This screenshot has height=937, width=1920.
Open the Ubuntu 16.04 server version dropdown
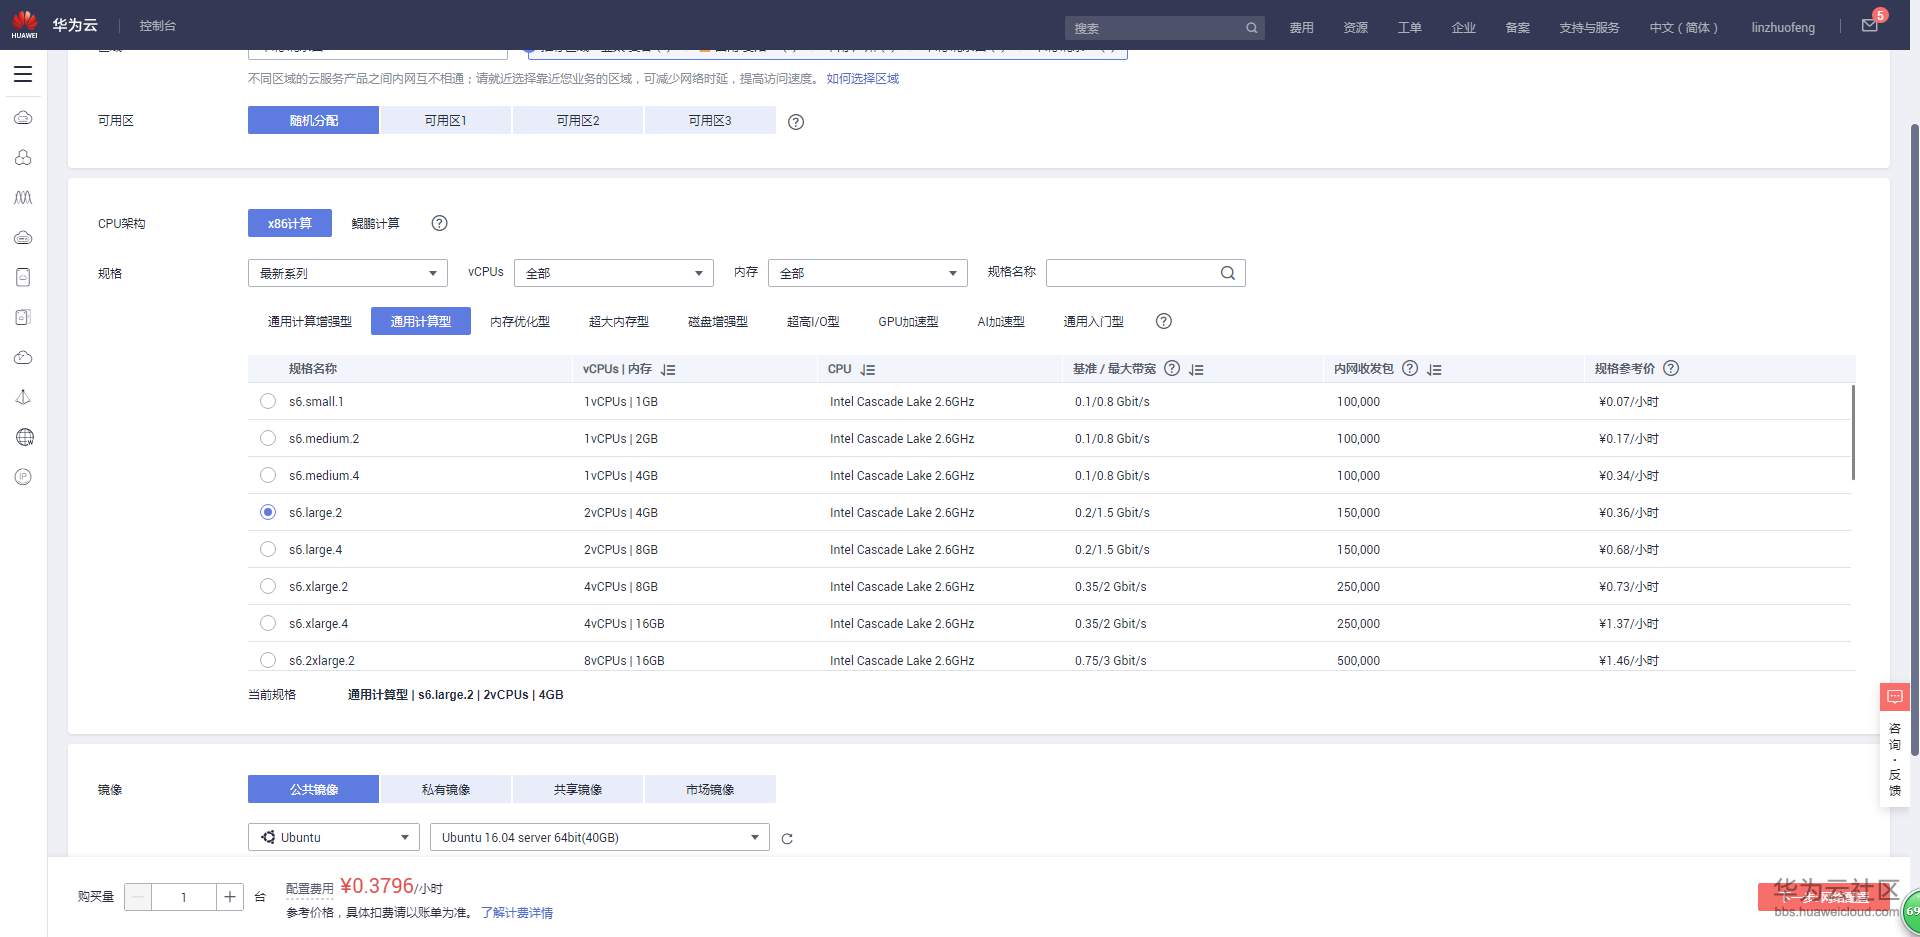pos(600,837)
